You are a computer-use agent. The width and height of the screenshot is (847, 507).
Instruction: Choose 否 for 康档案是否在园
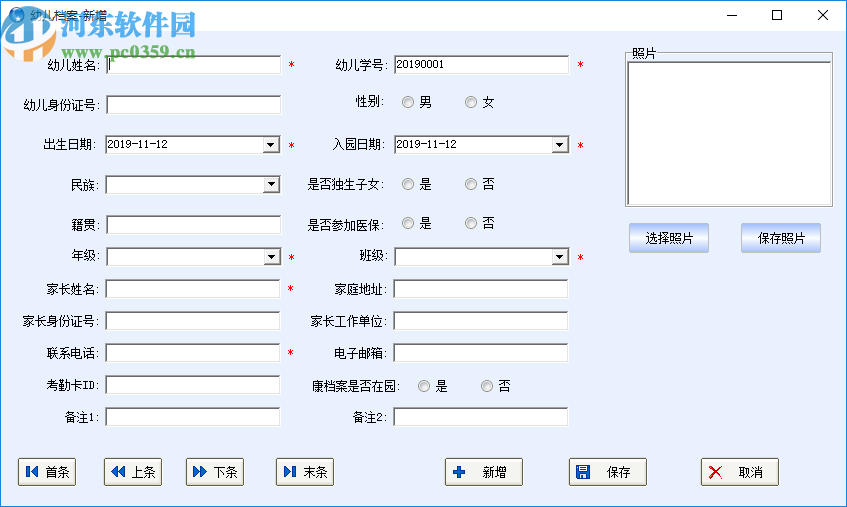(x=487, y=386)
